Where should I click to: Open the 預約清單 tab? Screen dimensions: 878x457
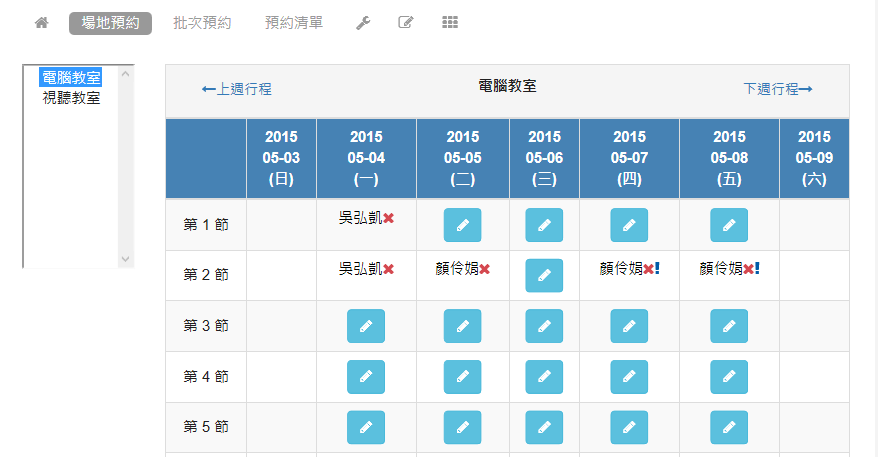pyautogui.click(x=294, y=23)
